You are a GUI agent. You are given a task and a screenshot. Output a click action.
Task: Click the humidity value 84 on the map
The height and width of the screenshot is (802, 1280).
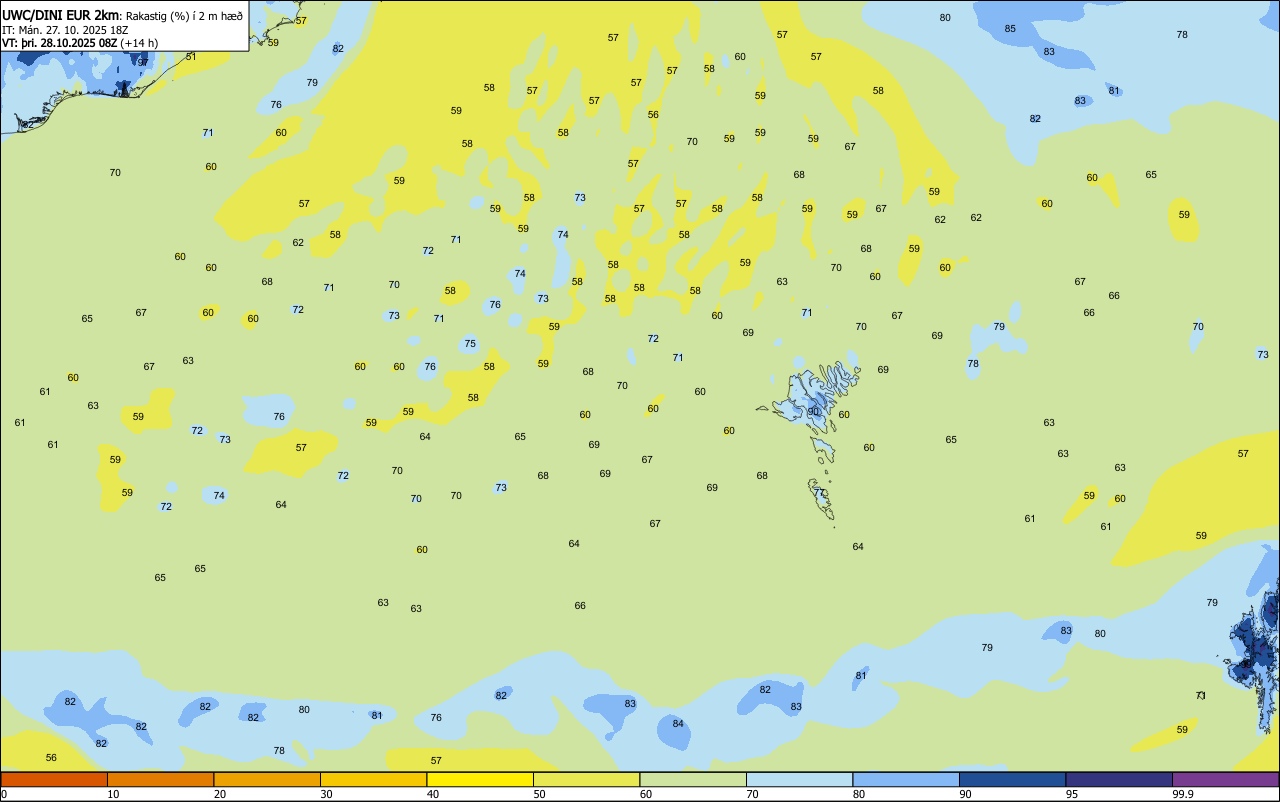678,723
